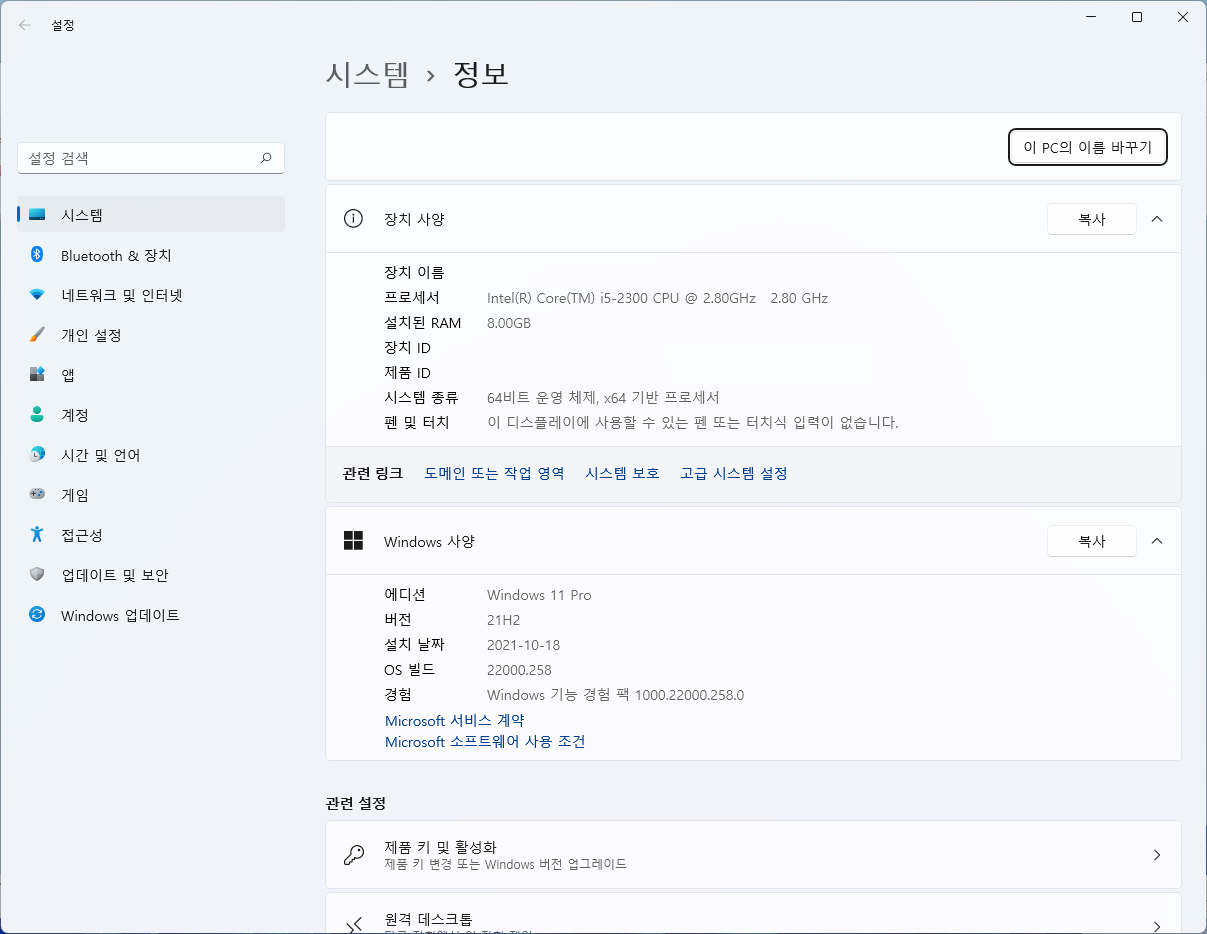Viewport: 1207px width, 934px height.
Task: Click the back arrow in the title bar
Action: point(25,25)
